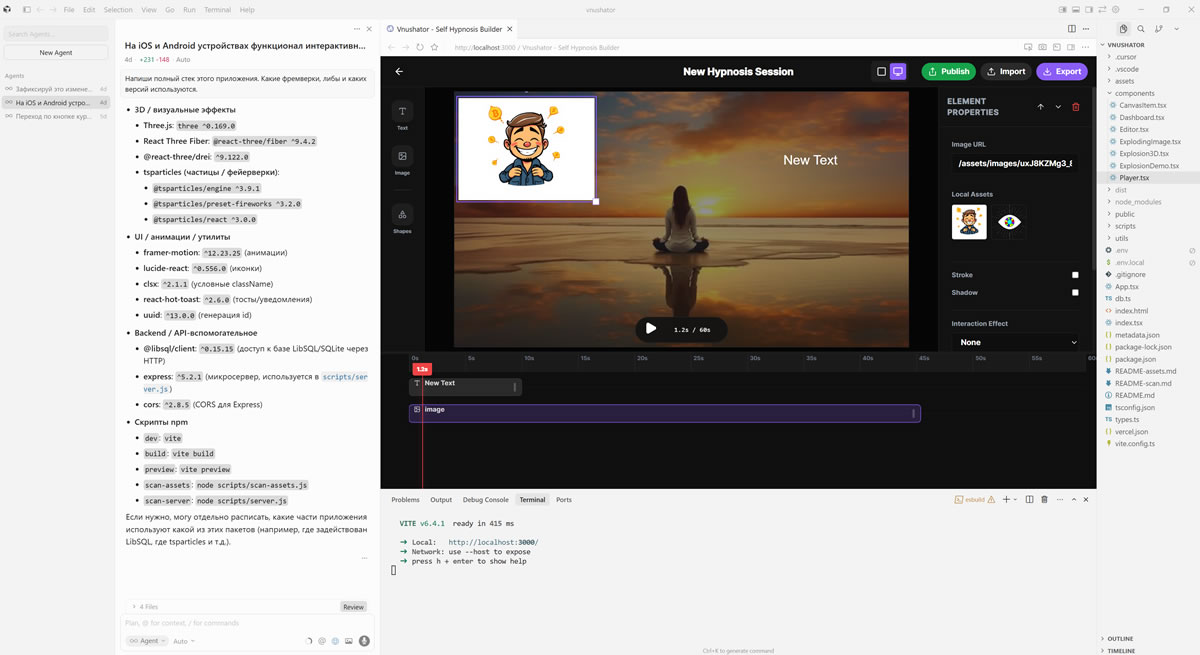
Task: Enable the Stroke checkbox
Action: [x=1075, y=275]
